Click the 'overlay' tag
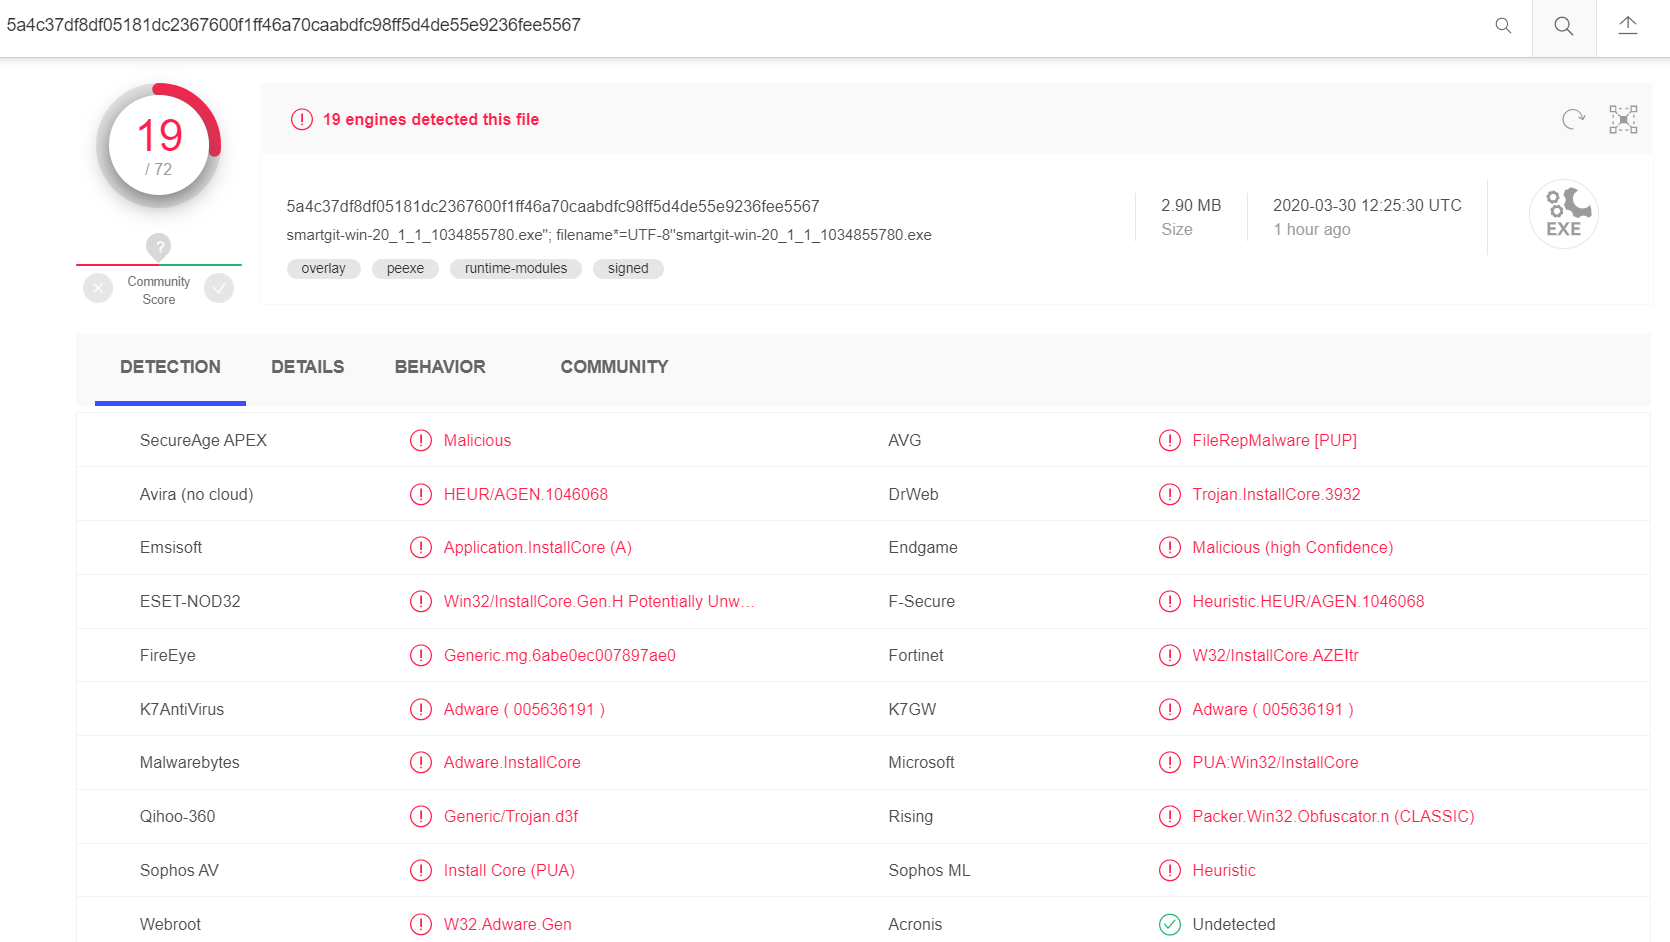Screen dimensions: 1670x942 323,268
